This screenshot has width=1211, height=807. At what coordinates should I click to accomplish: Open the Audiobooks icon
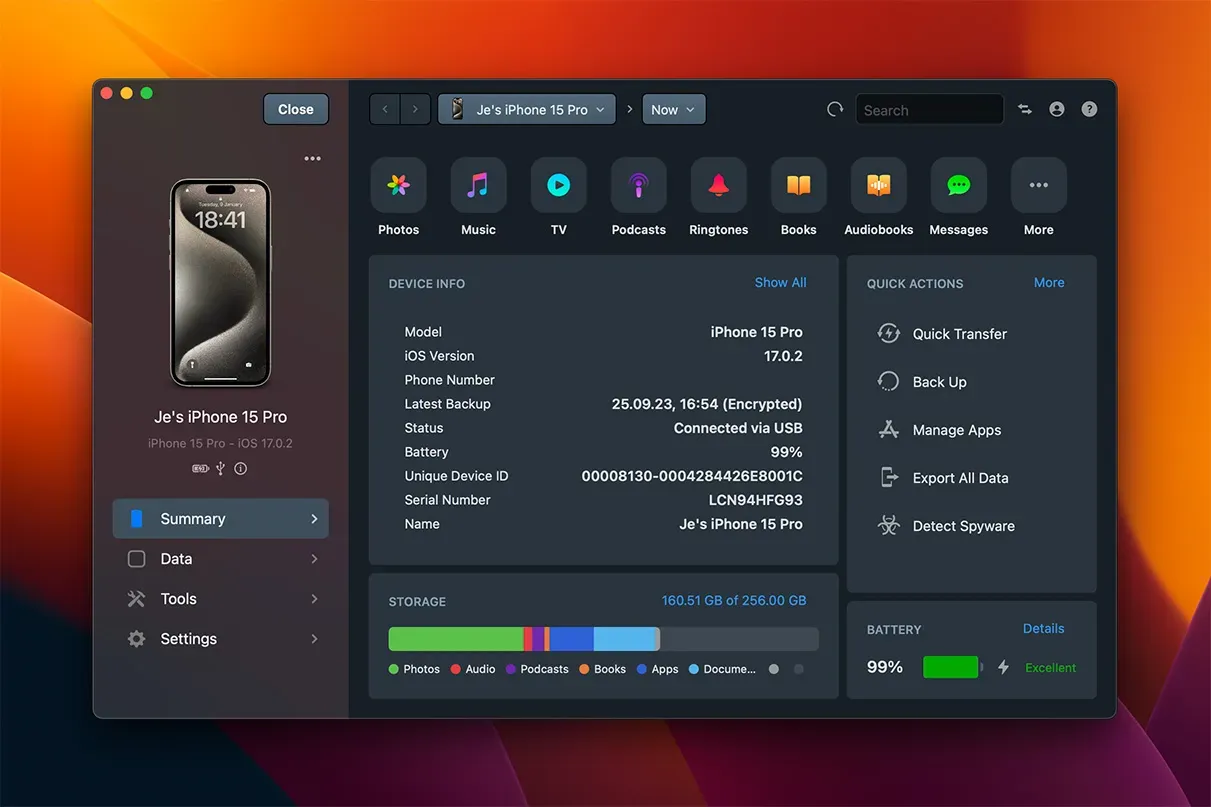[878, 186]
